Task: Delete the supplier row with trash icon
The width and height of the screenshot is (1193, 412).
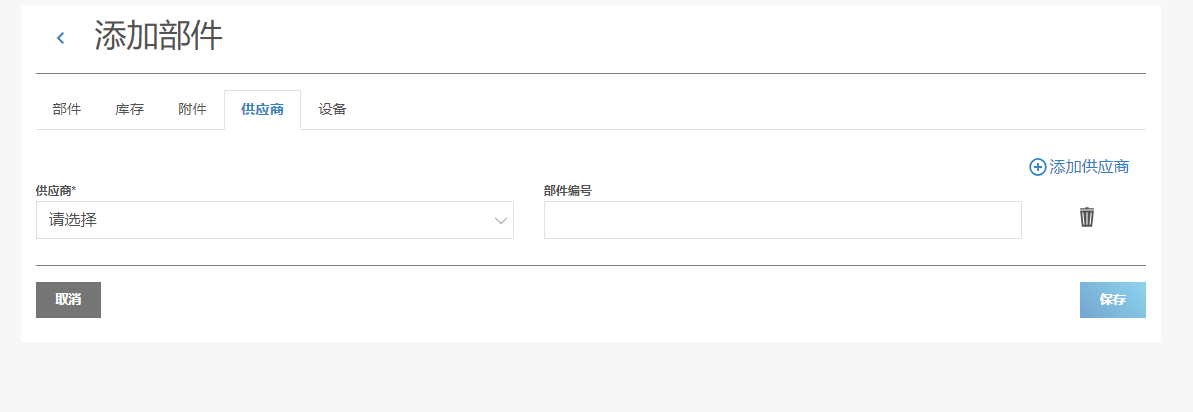Action: 1087,217
